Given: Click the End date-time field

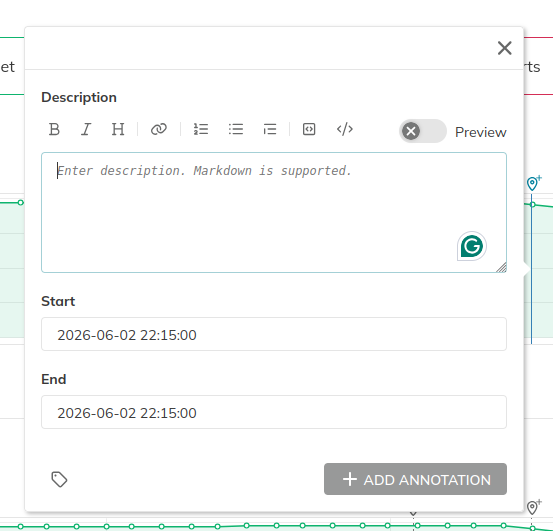Looking at the screenshot, I should (274, 412).
